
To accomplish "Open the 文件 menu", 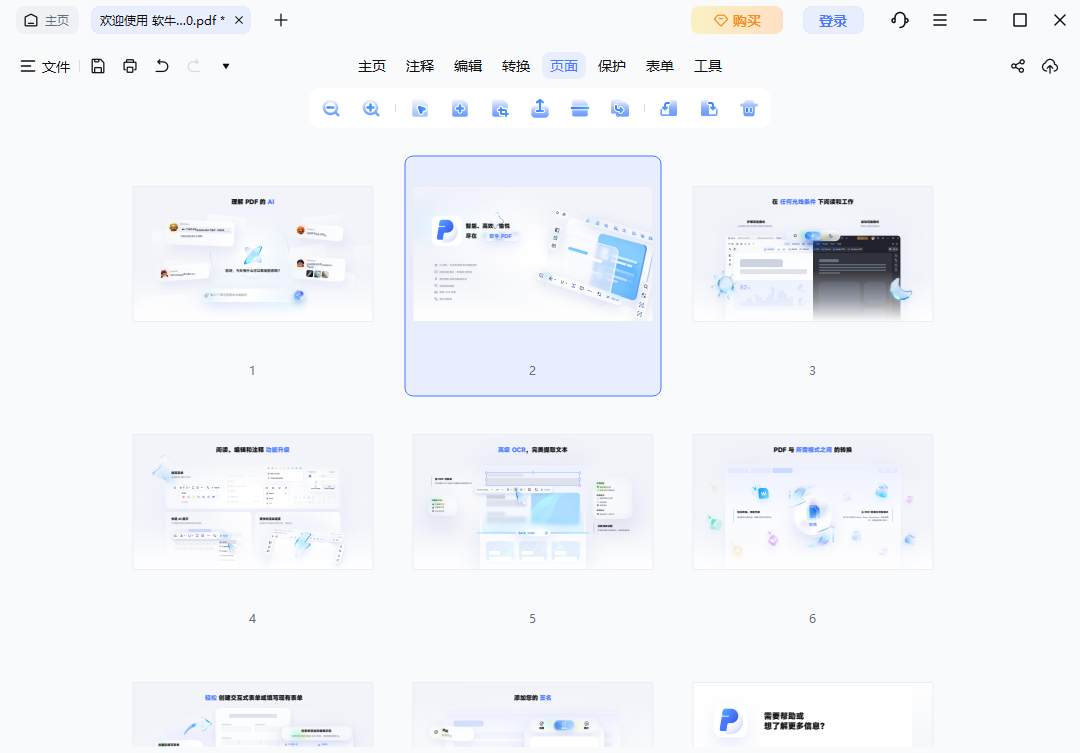I will point(45,66).
